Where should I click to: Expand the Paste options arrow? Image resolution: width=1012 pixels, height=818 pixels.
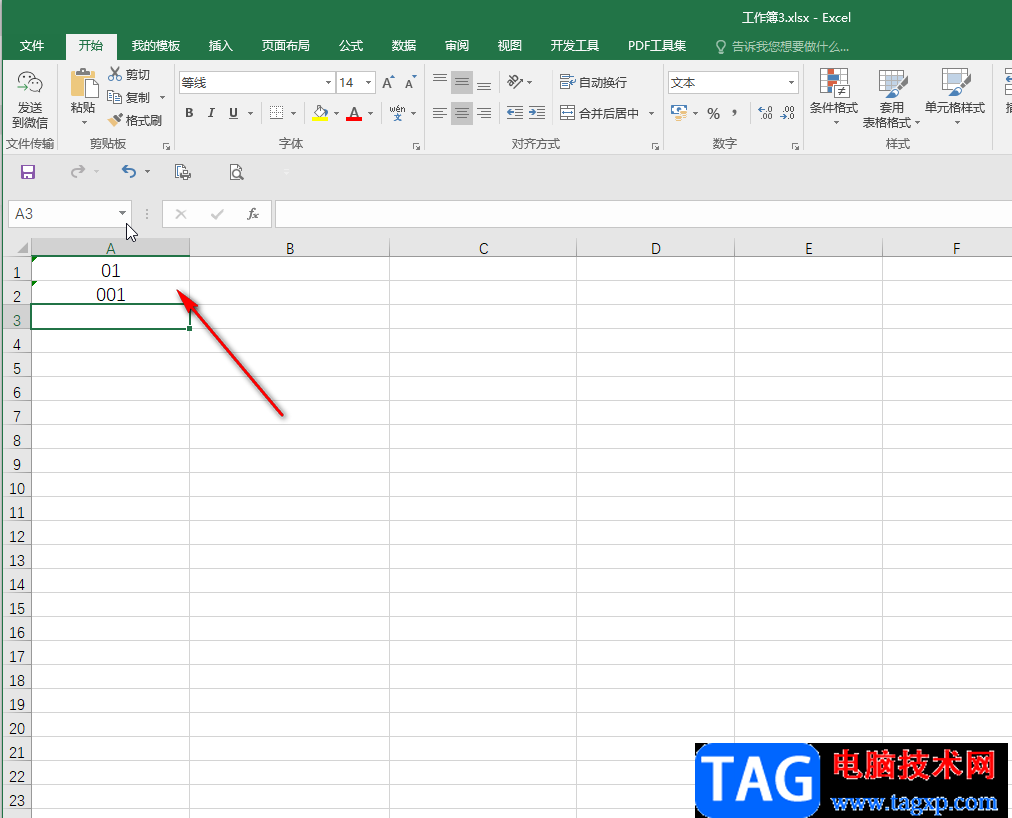[84, 123]
